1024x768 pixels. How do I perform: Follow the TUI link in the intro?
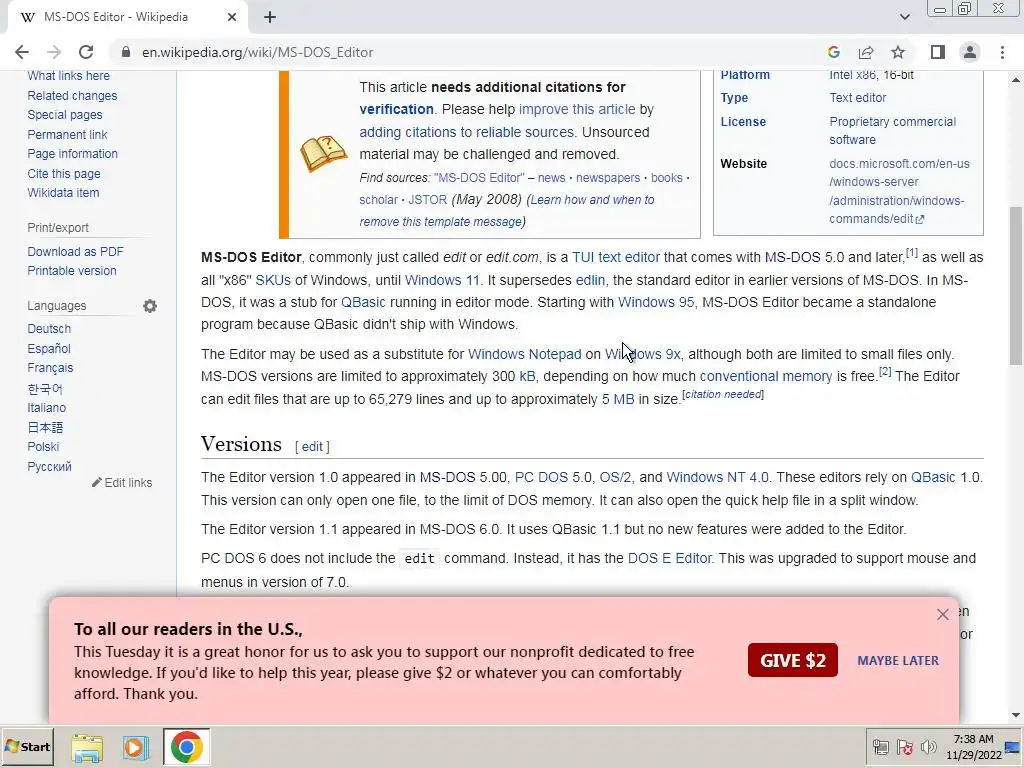583,257
